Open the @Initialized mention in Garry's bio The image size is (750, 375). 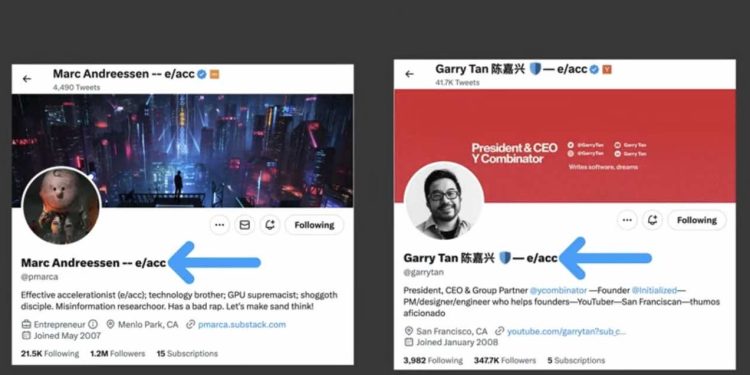point(654,290)
